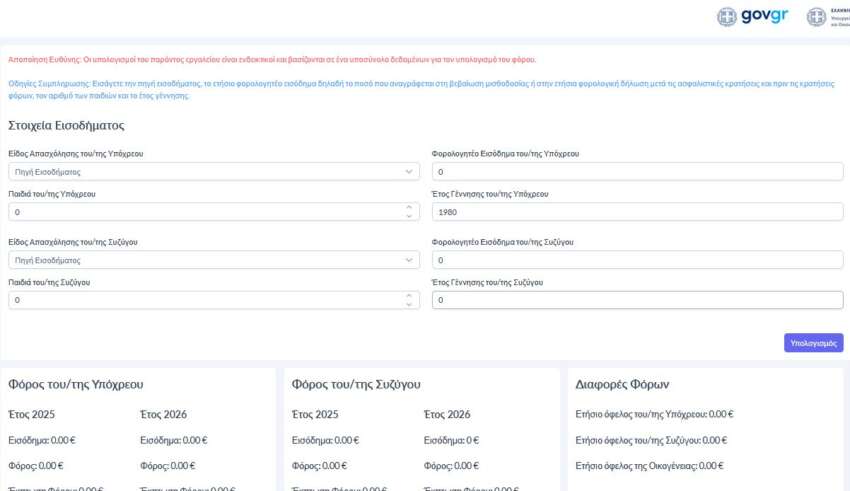850x491 pixels.
Task: Expand Είδος Απασχόλησης του/της Συζύγου dropdown
Action: click(x=212, y=260)
